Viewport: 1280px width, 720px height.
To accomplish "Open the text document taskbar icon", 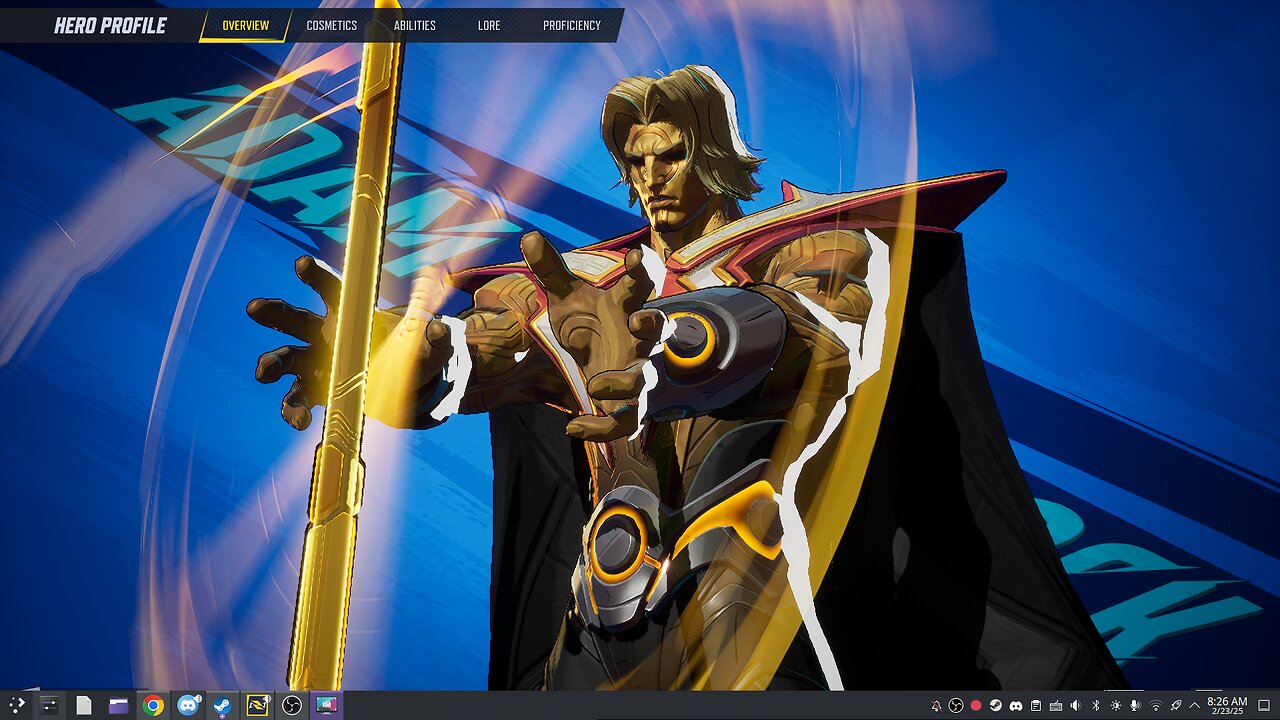I will click(84, 705).
